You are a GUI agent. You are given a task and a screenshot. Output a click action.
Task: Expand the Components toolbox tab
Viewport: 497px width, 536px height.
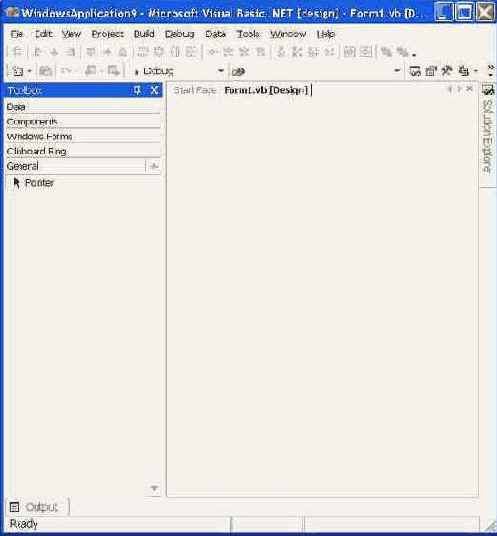point(83,122)
